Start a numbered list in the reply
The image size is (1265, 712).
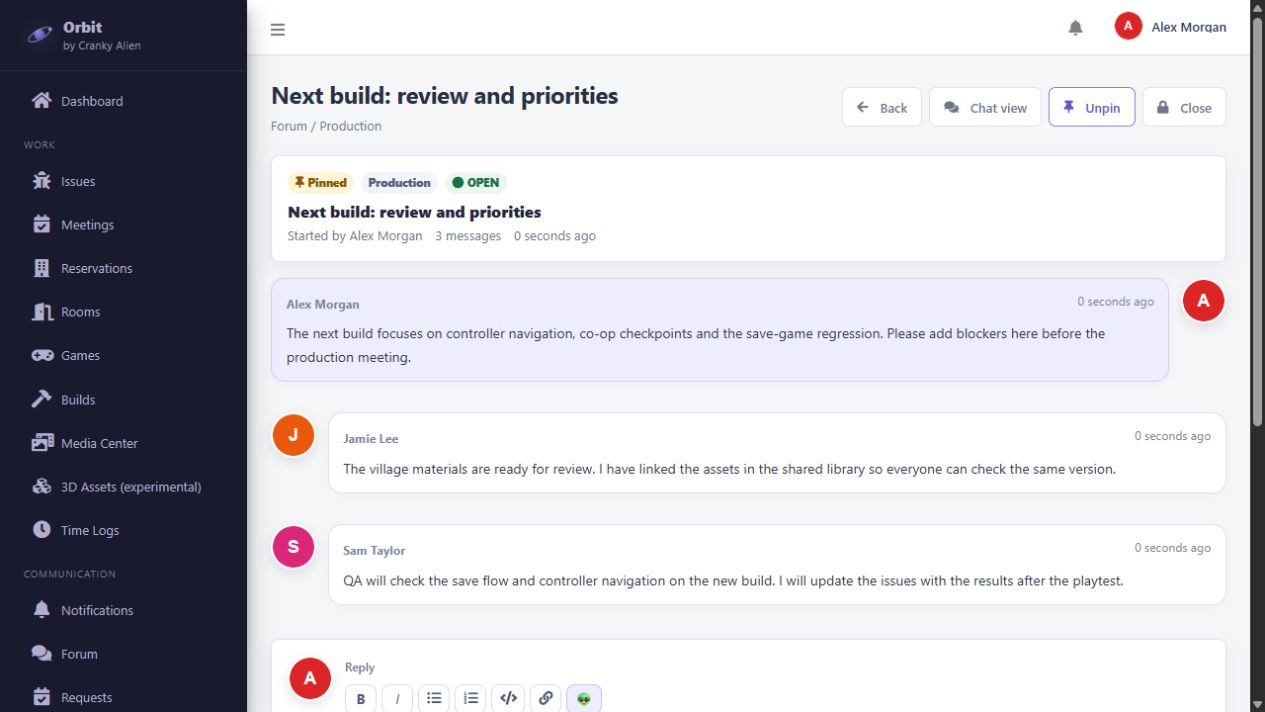(471, 698)
